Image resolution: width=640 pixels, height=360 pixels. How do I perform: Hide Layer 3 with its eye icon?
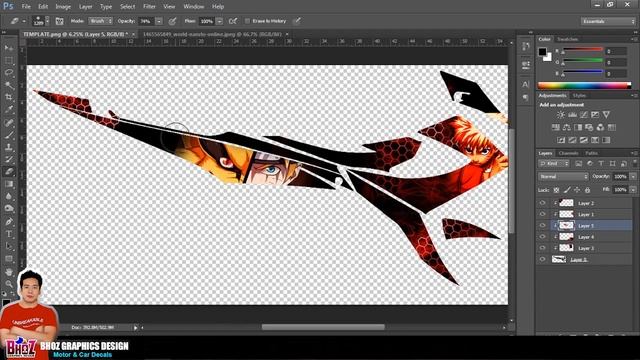click(x=542, y=248)
